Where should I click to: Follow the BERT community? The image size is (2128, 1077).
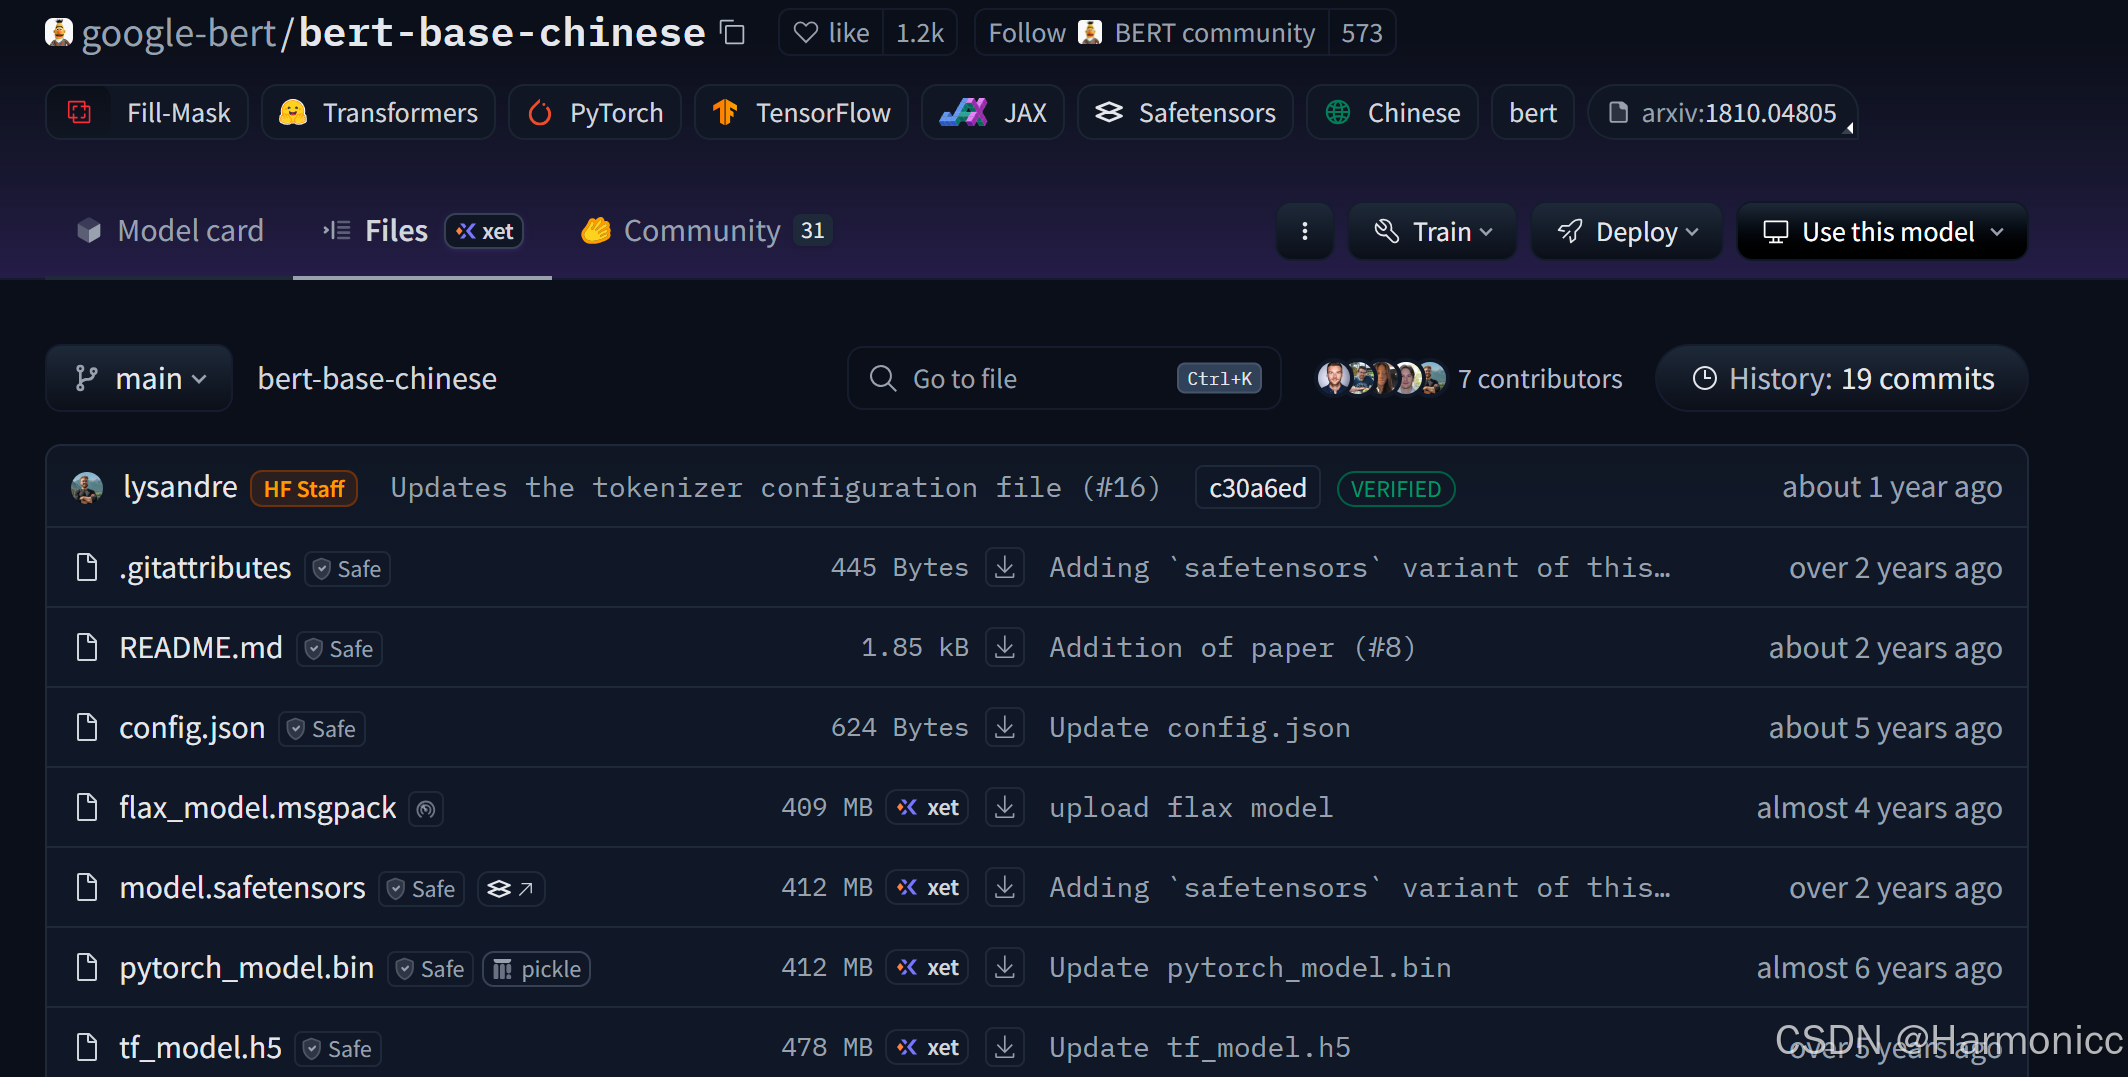click(x=1151, y=33)
